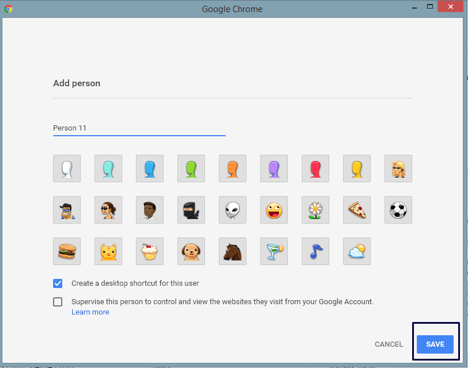The width and height of the screenshot is (469, 368).
Task: Click the CANCEL button
Action: tap(389, 344)
